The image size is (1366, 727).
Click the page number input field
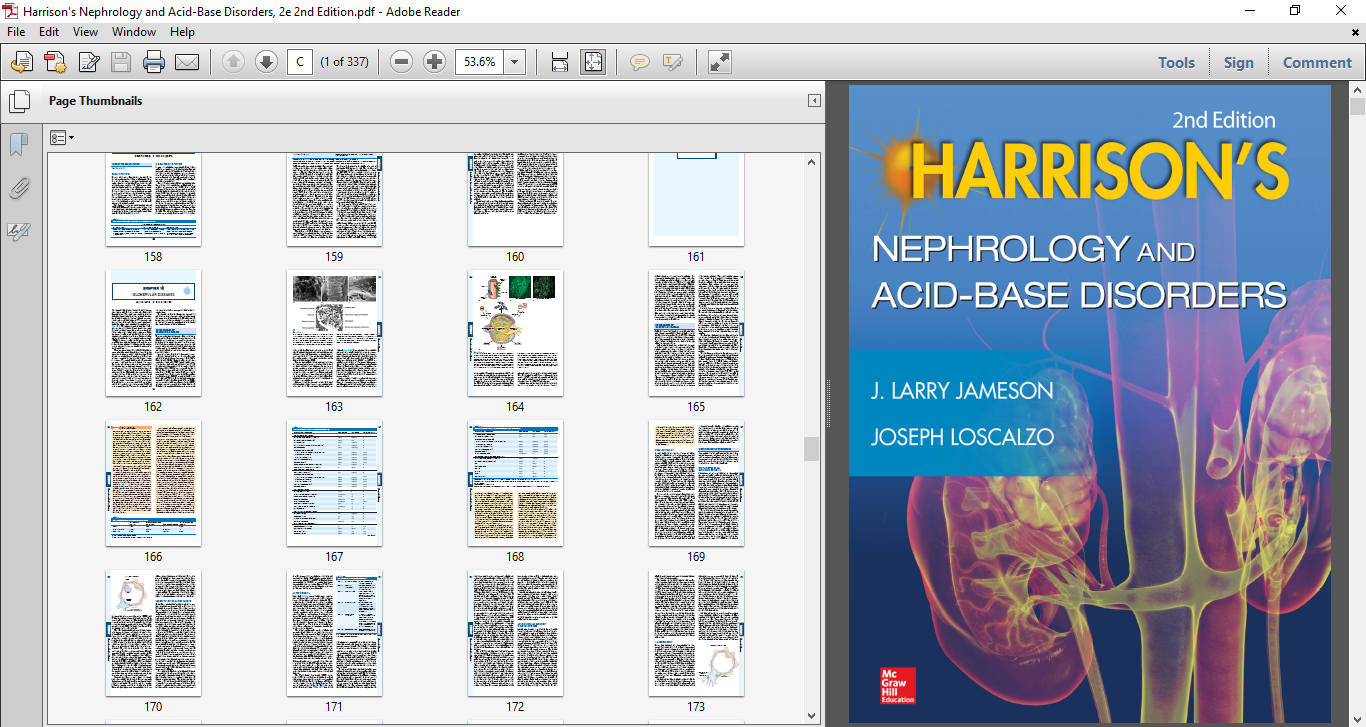point(299,62)
